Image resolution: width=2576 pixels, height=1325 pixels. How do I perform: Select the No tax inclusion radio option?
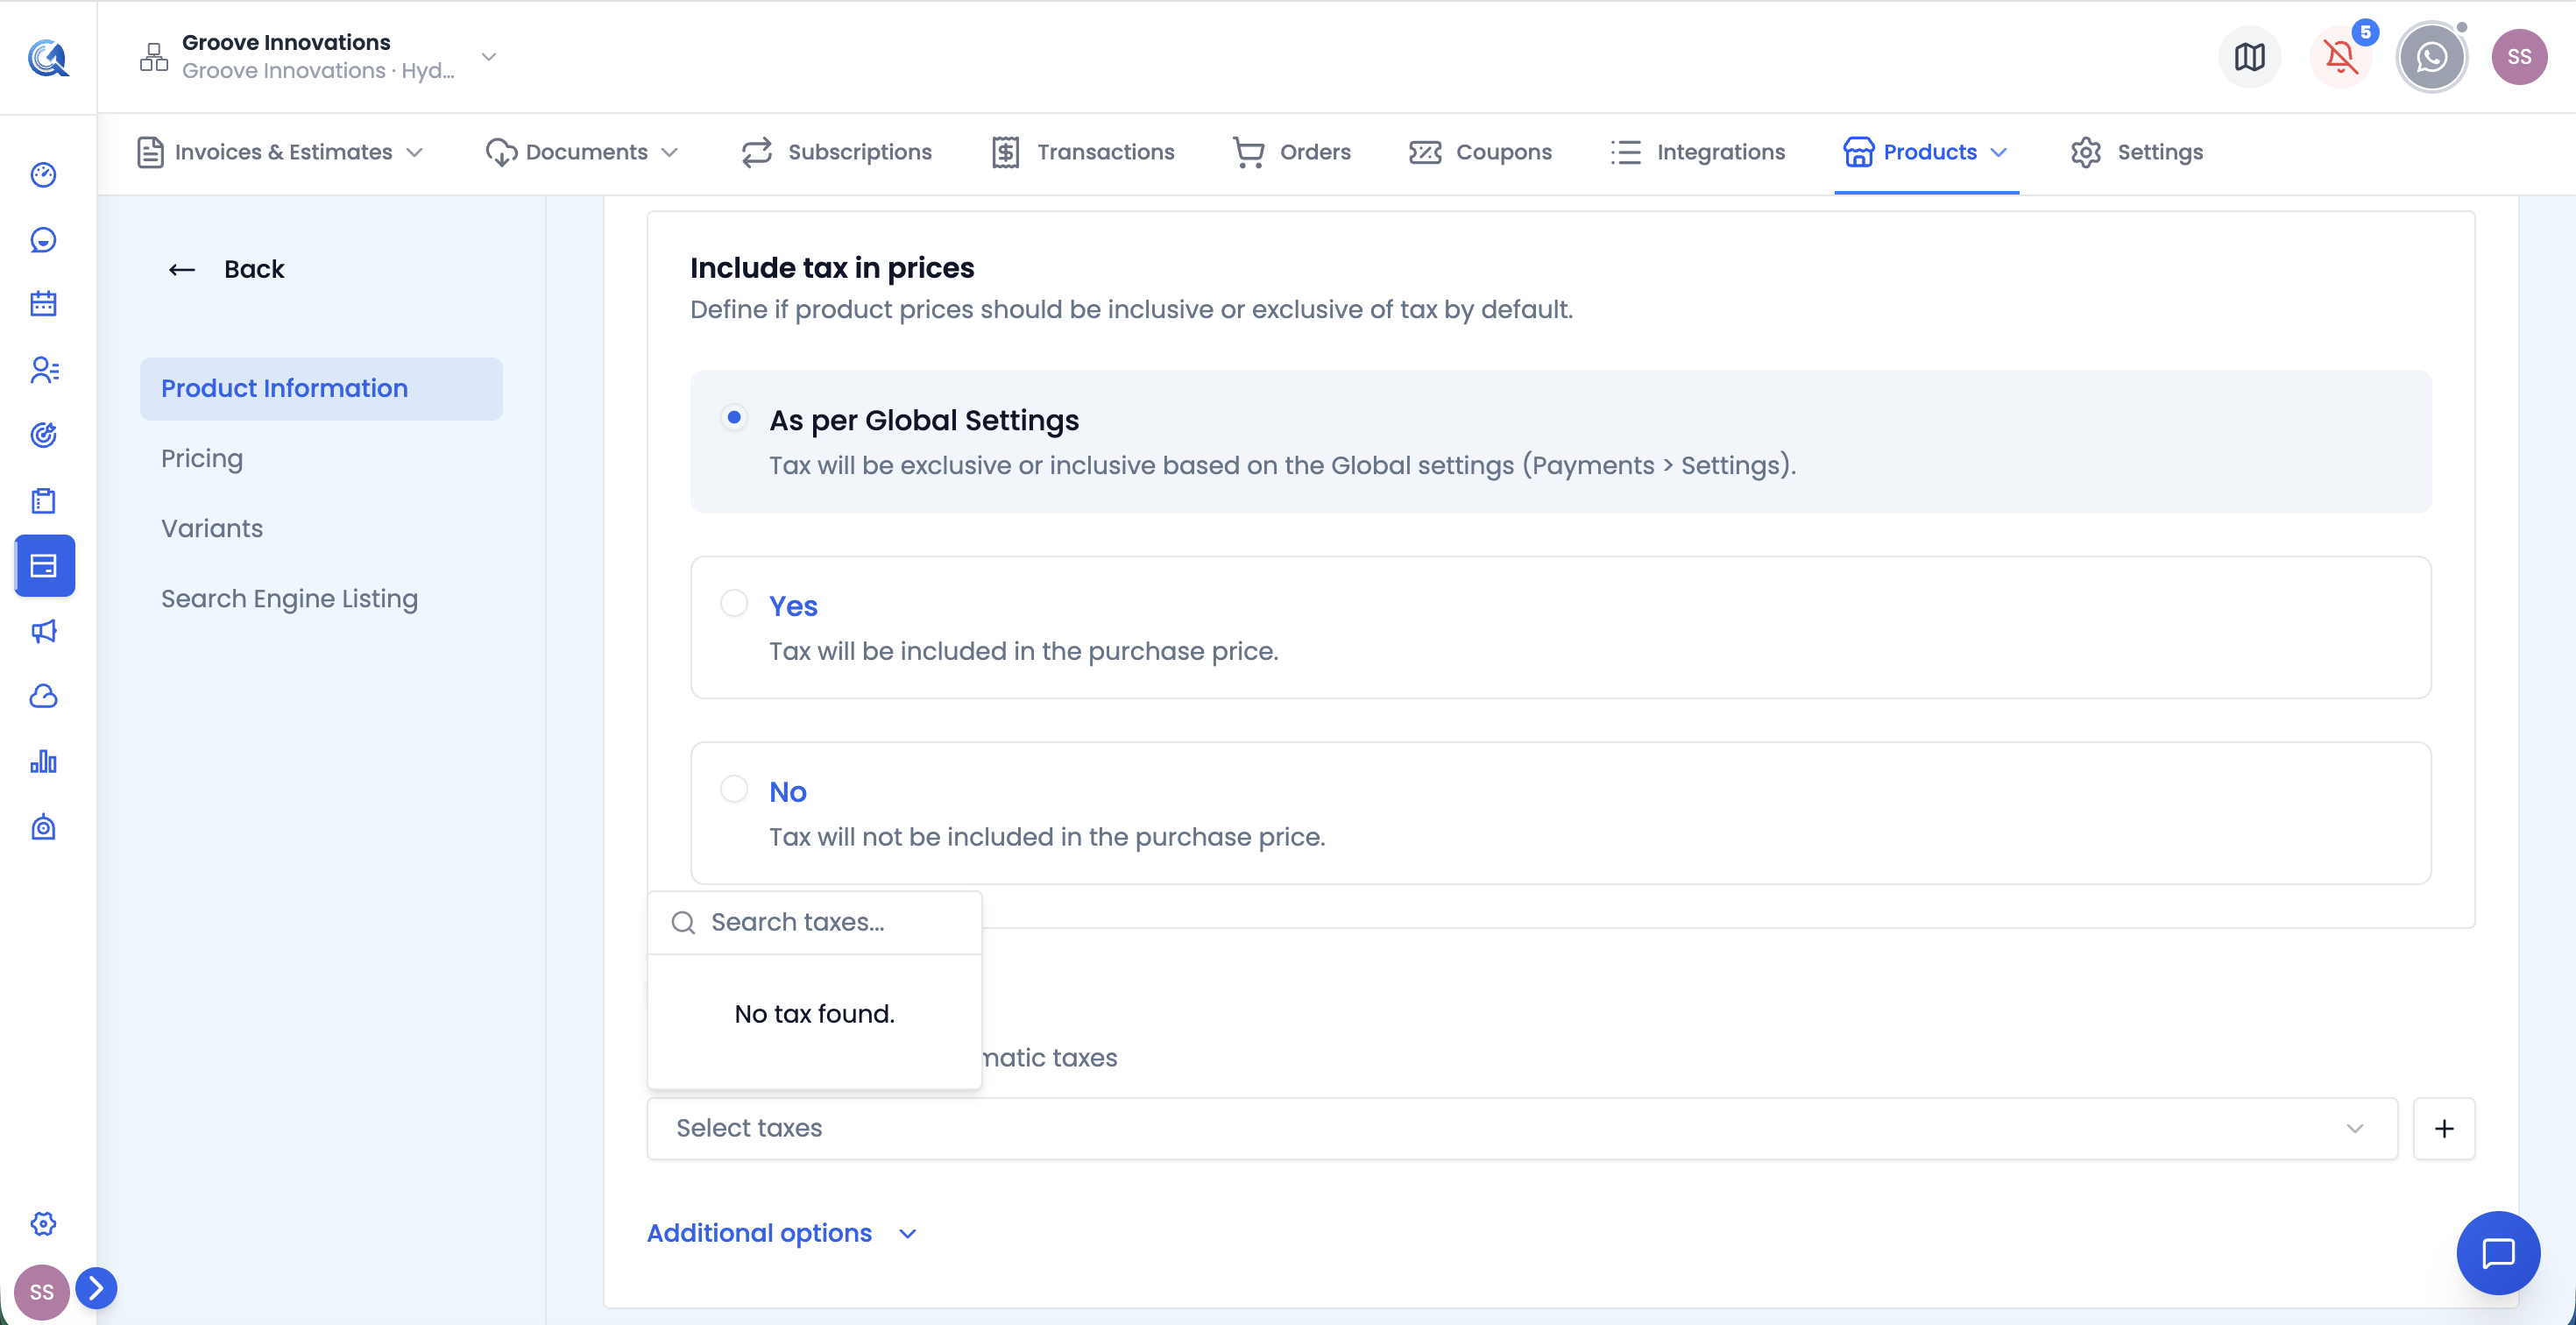(x=734, y=789)
